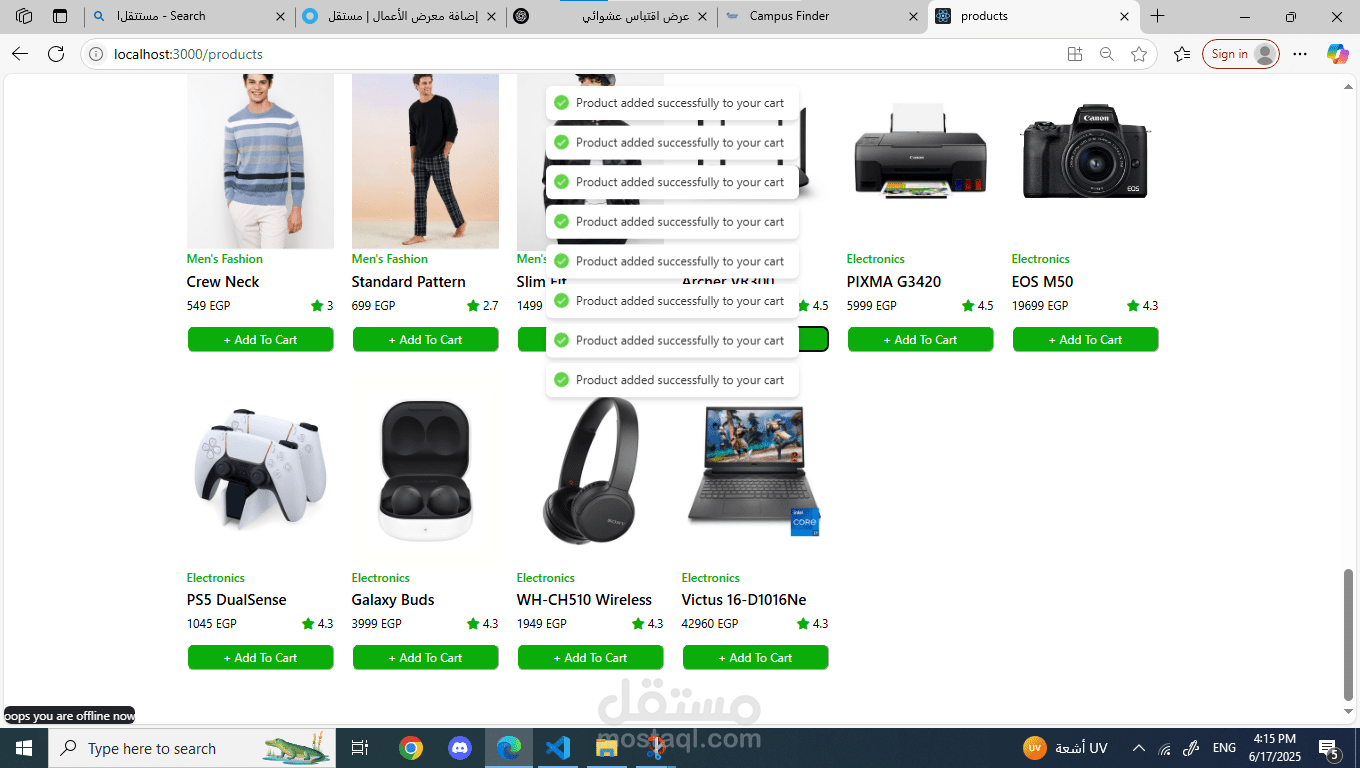Click the page vertical scrollbar thumb

point(1347,635)
